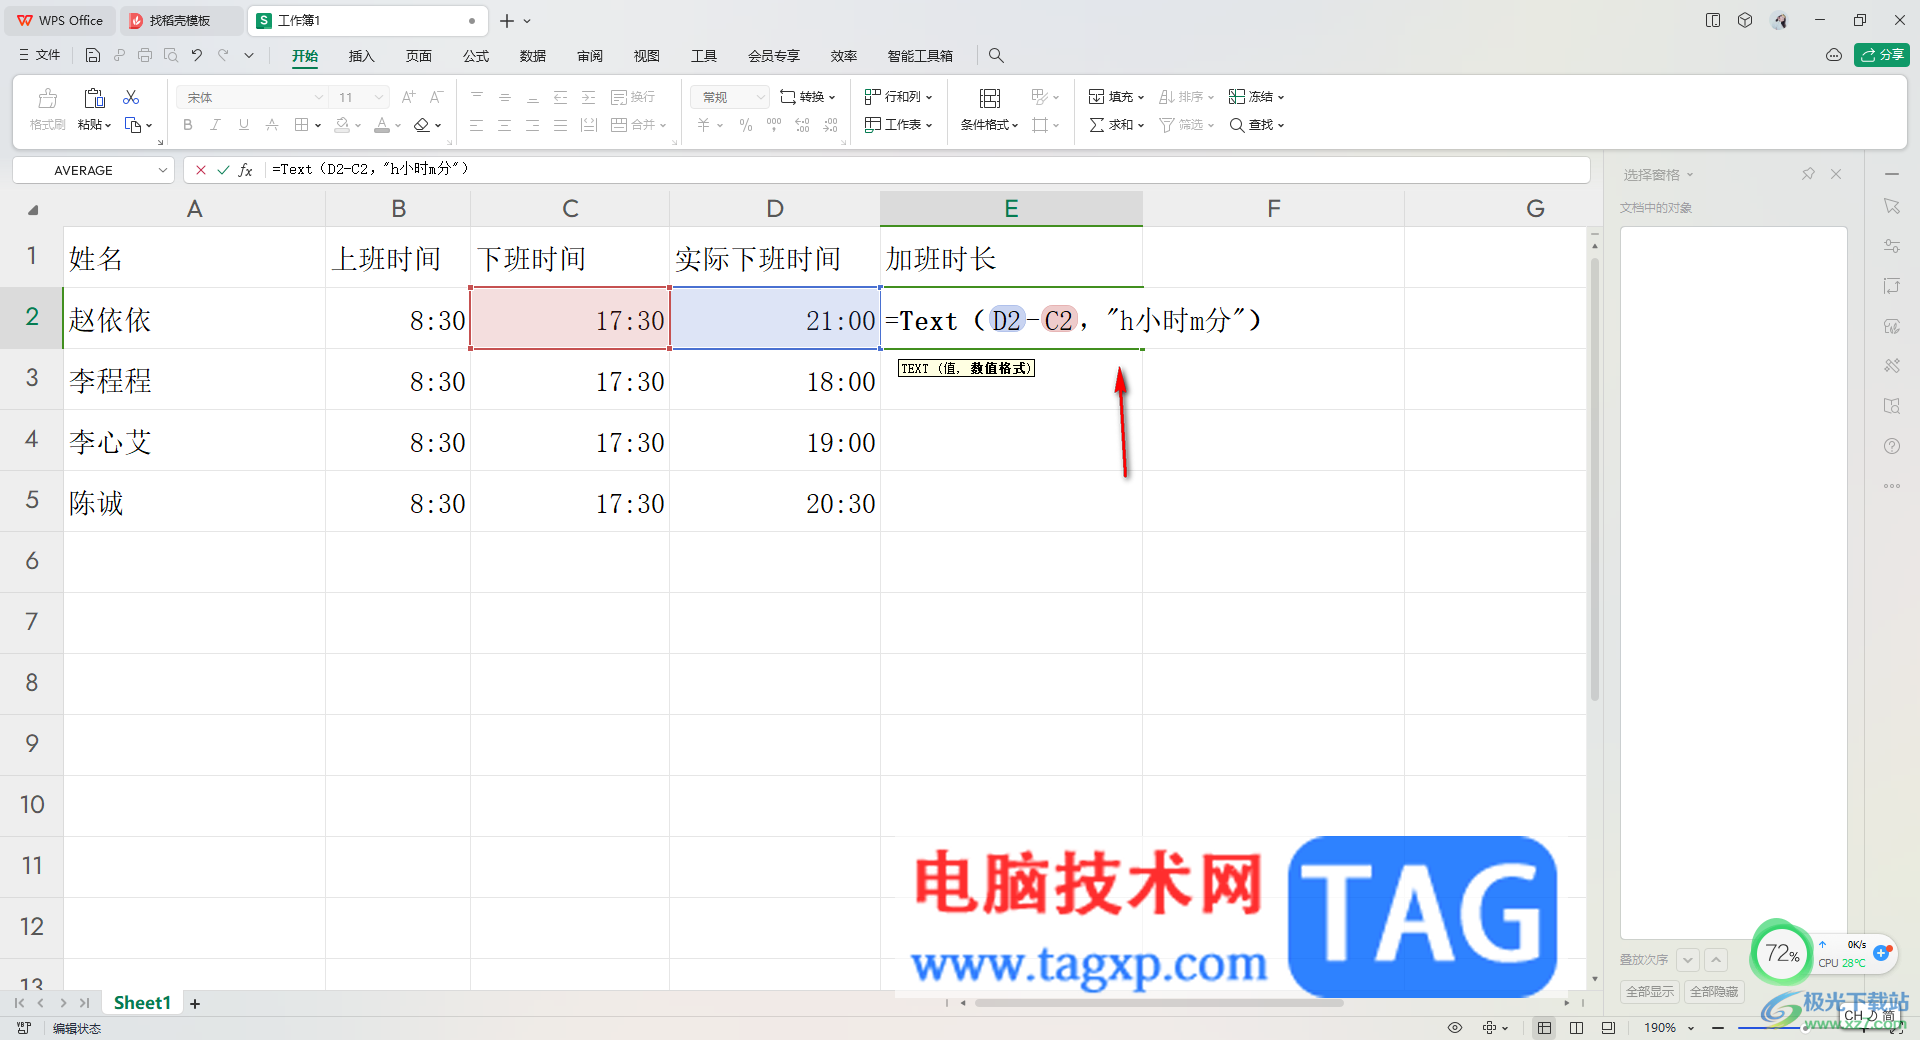The height and width of the screenshot is (1040, 1920).
Task: Open the 插入 Insert tab
Action: click(x=361, y=56)
